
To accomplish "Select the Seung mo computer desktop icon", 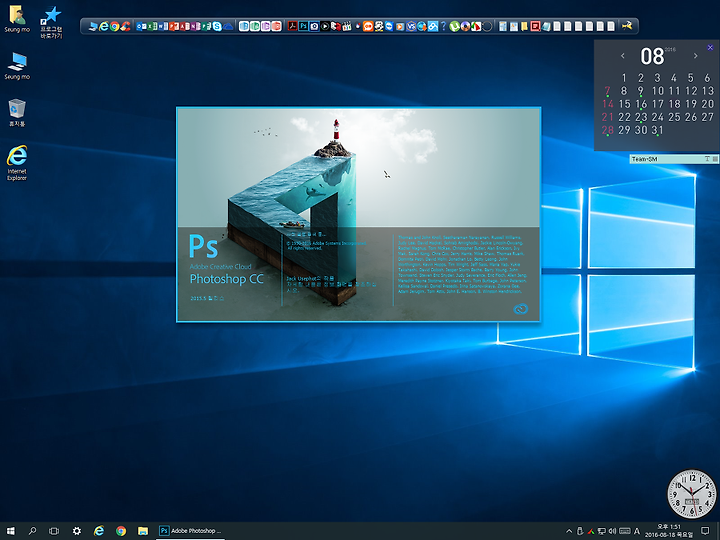I will click(17, 66).
